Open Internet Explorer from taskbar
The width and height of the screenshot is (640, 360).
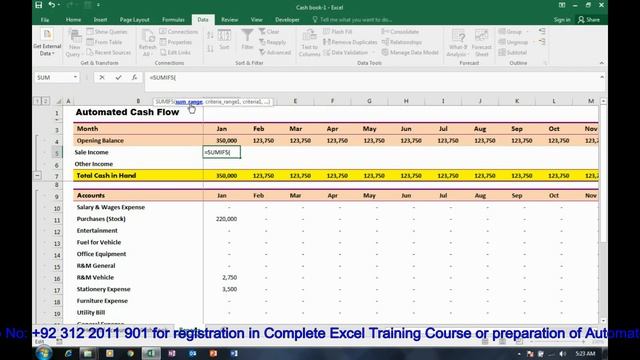pyautogui.click(x=68, y=353)
